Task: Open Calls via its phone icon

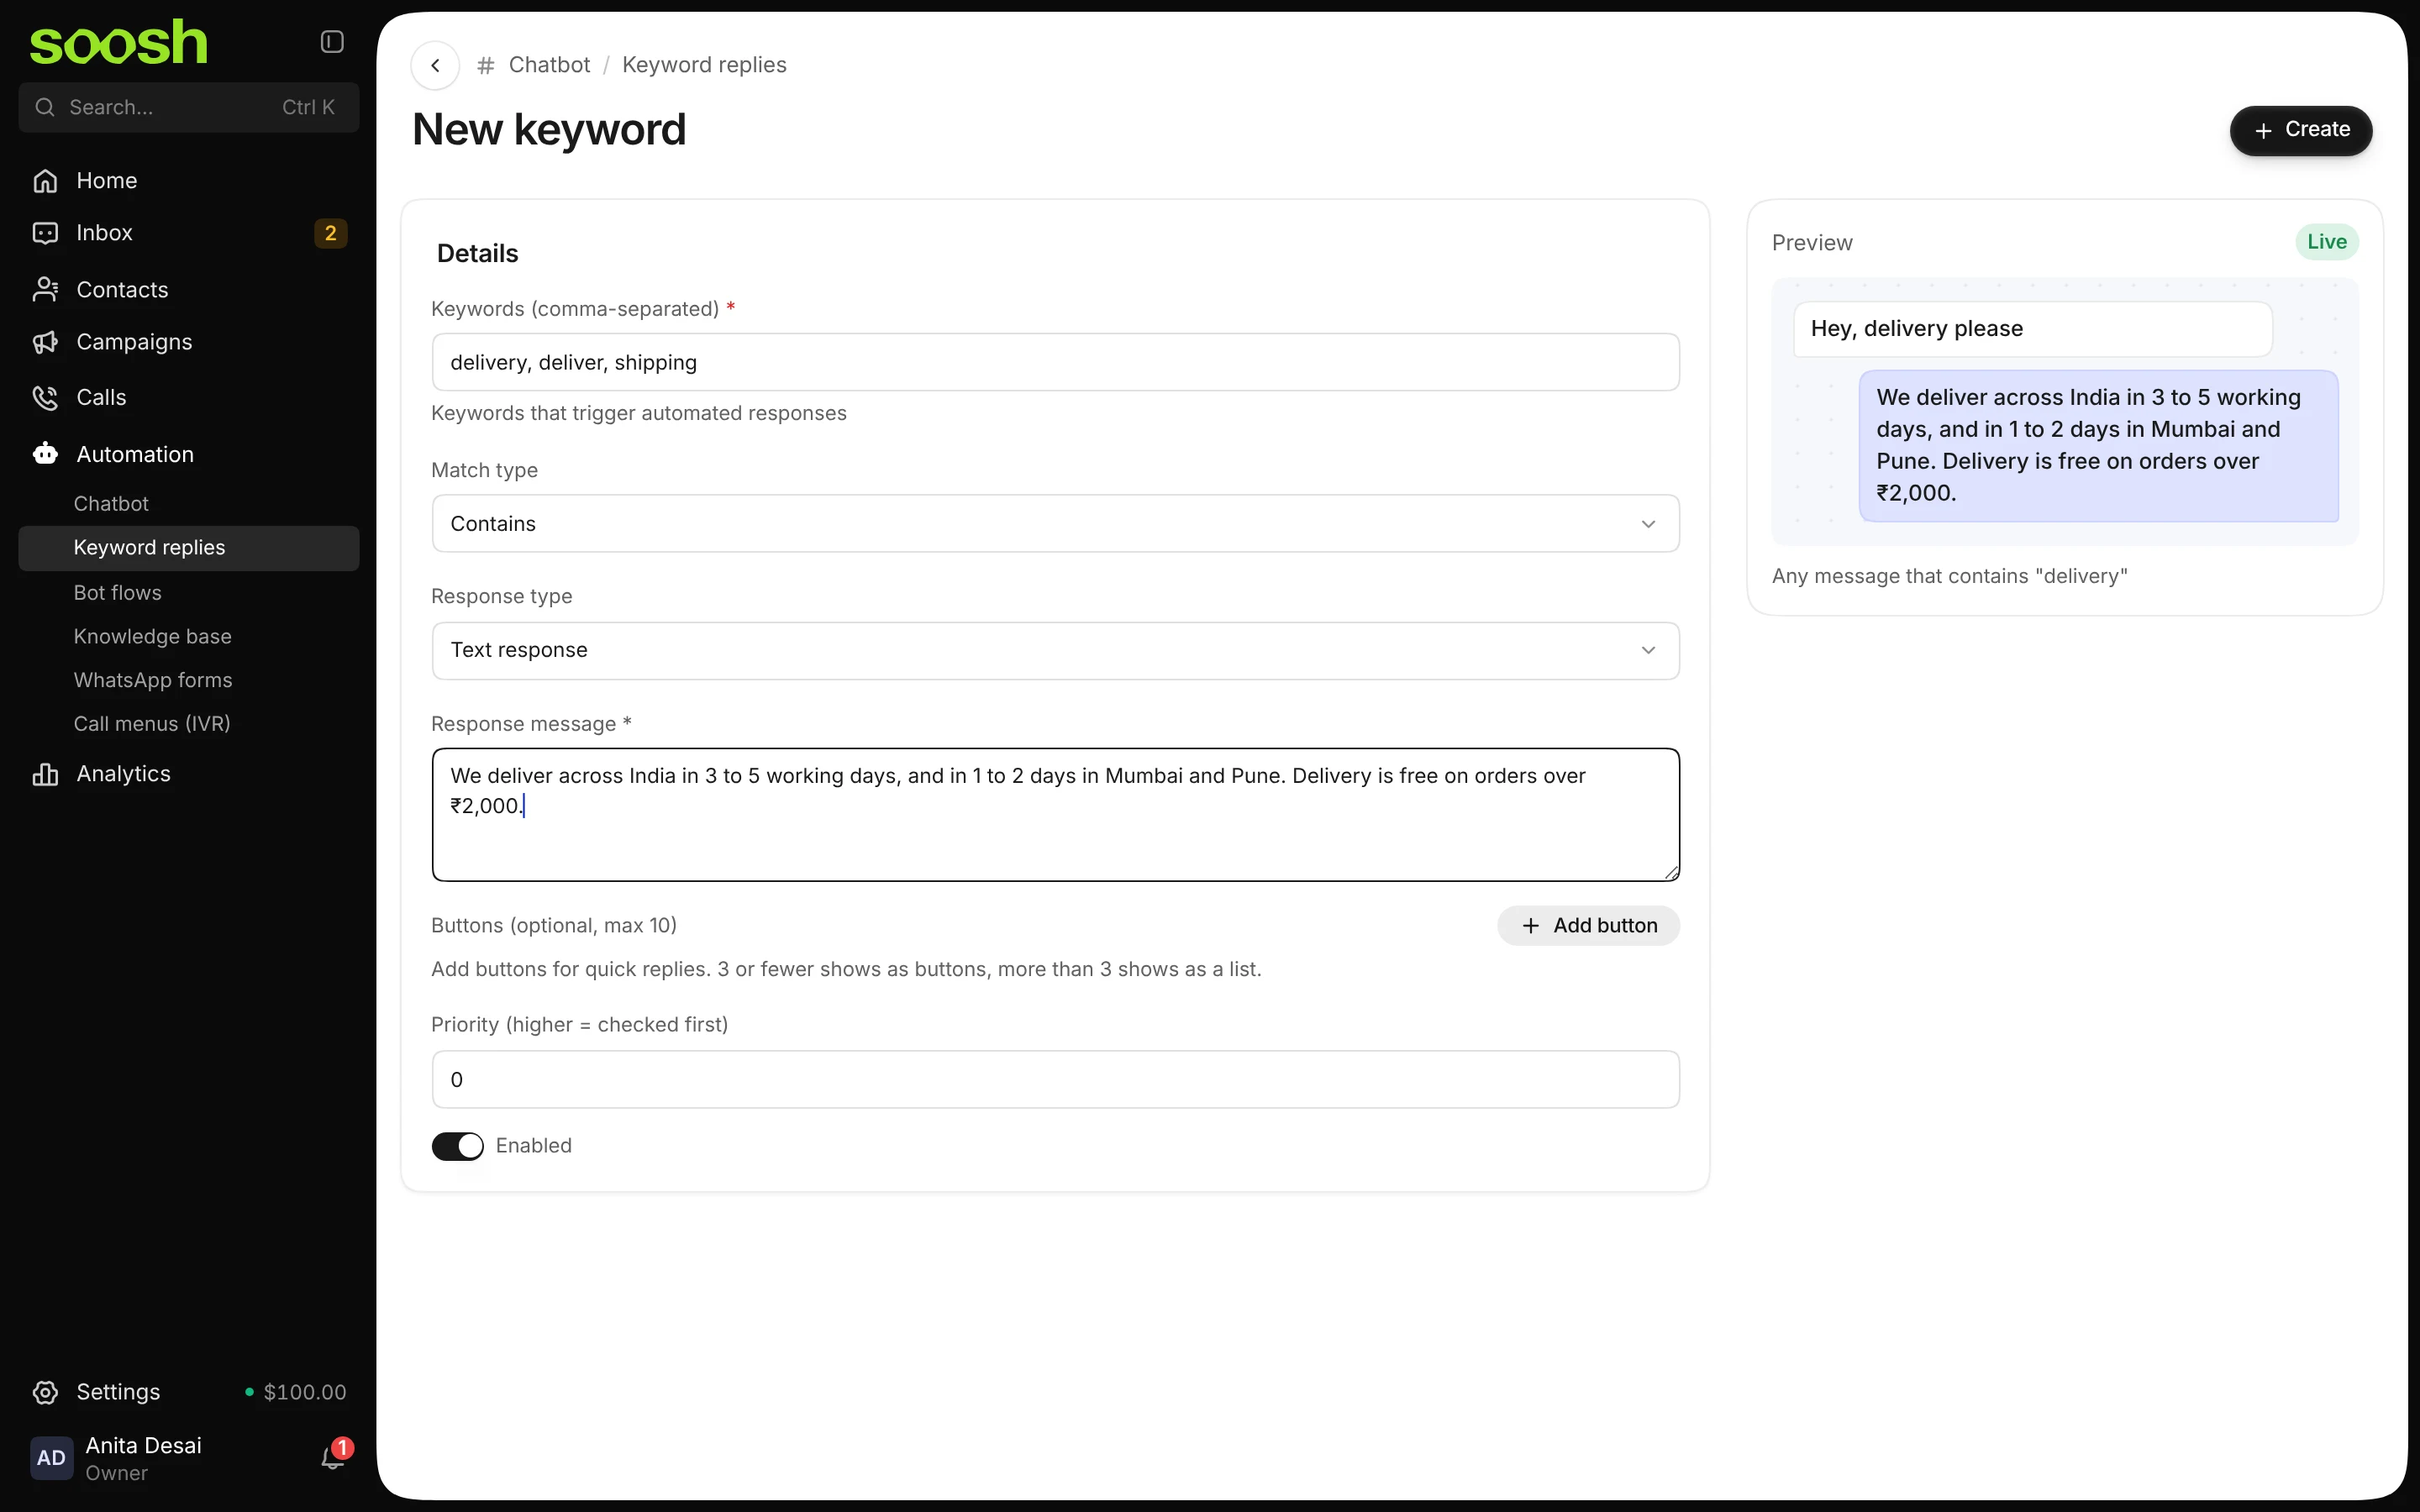Action: [45, 398]
